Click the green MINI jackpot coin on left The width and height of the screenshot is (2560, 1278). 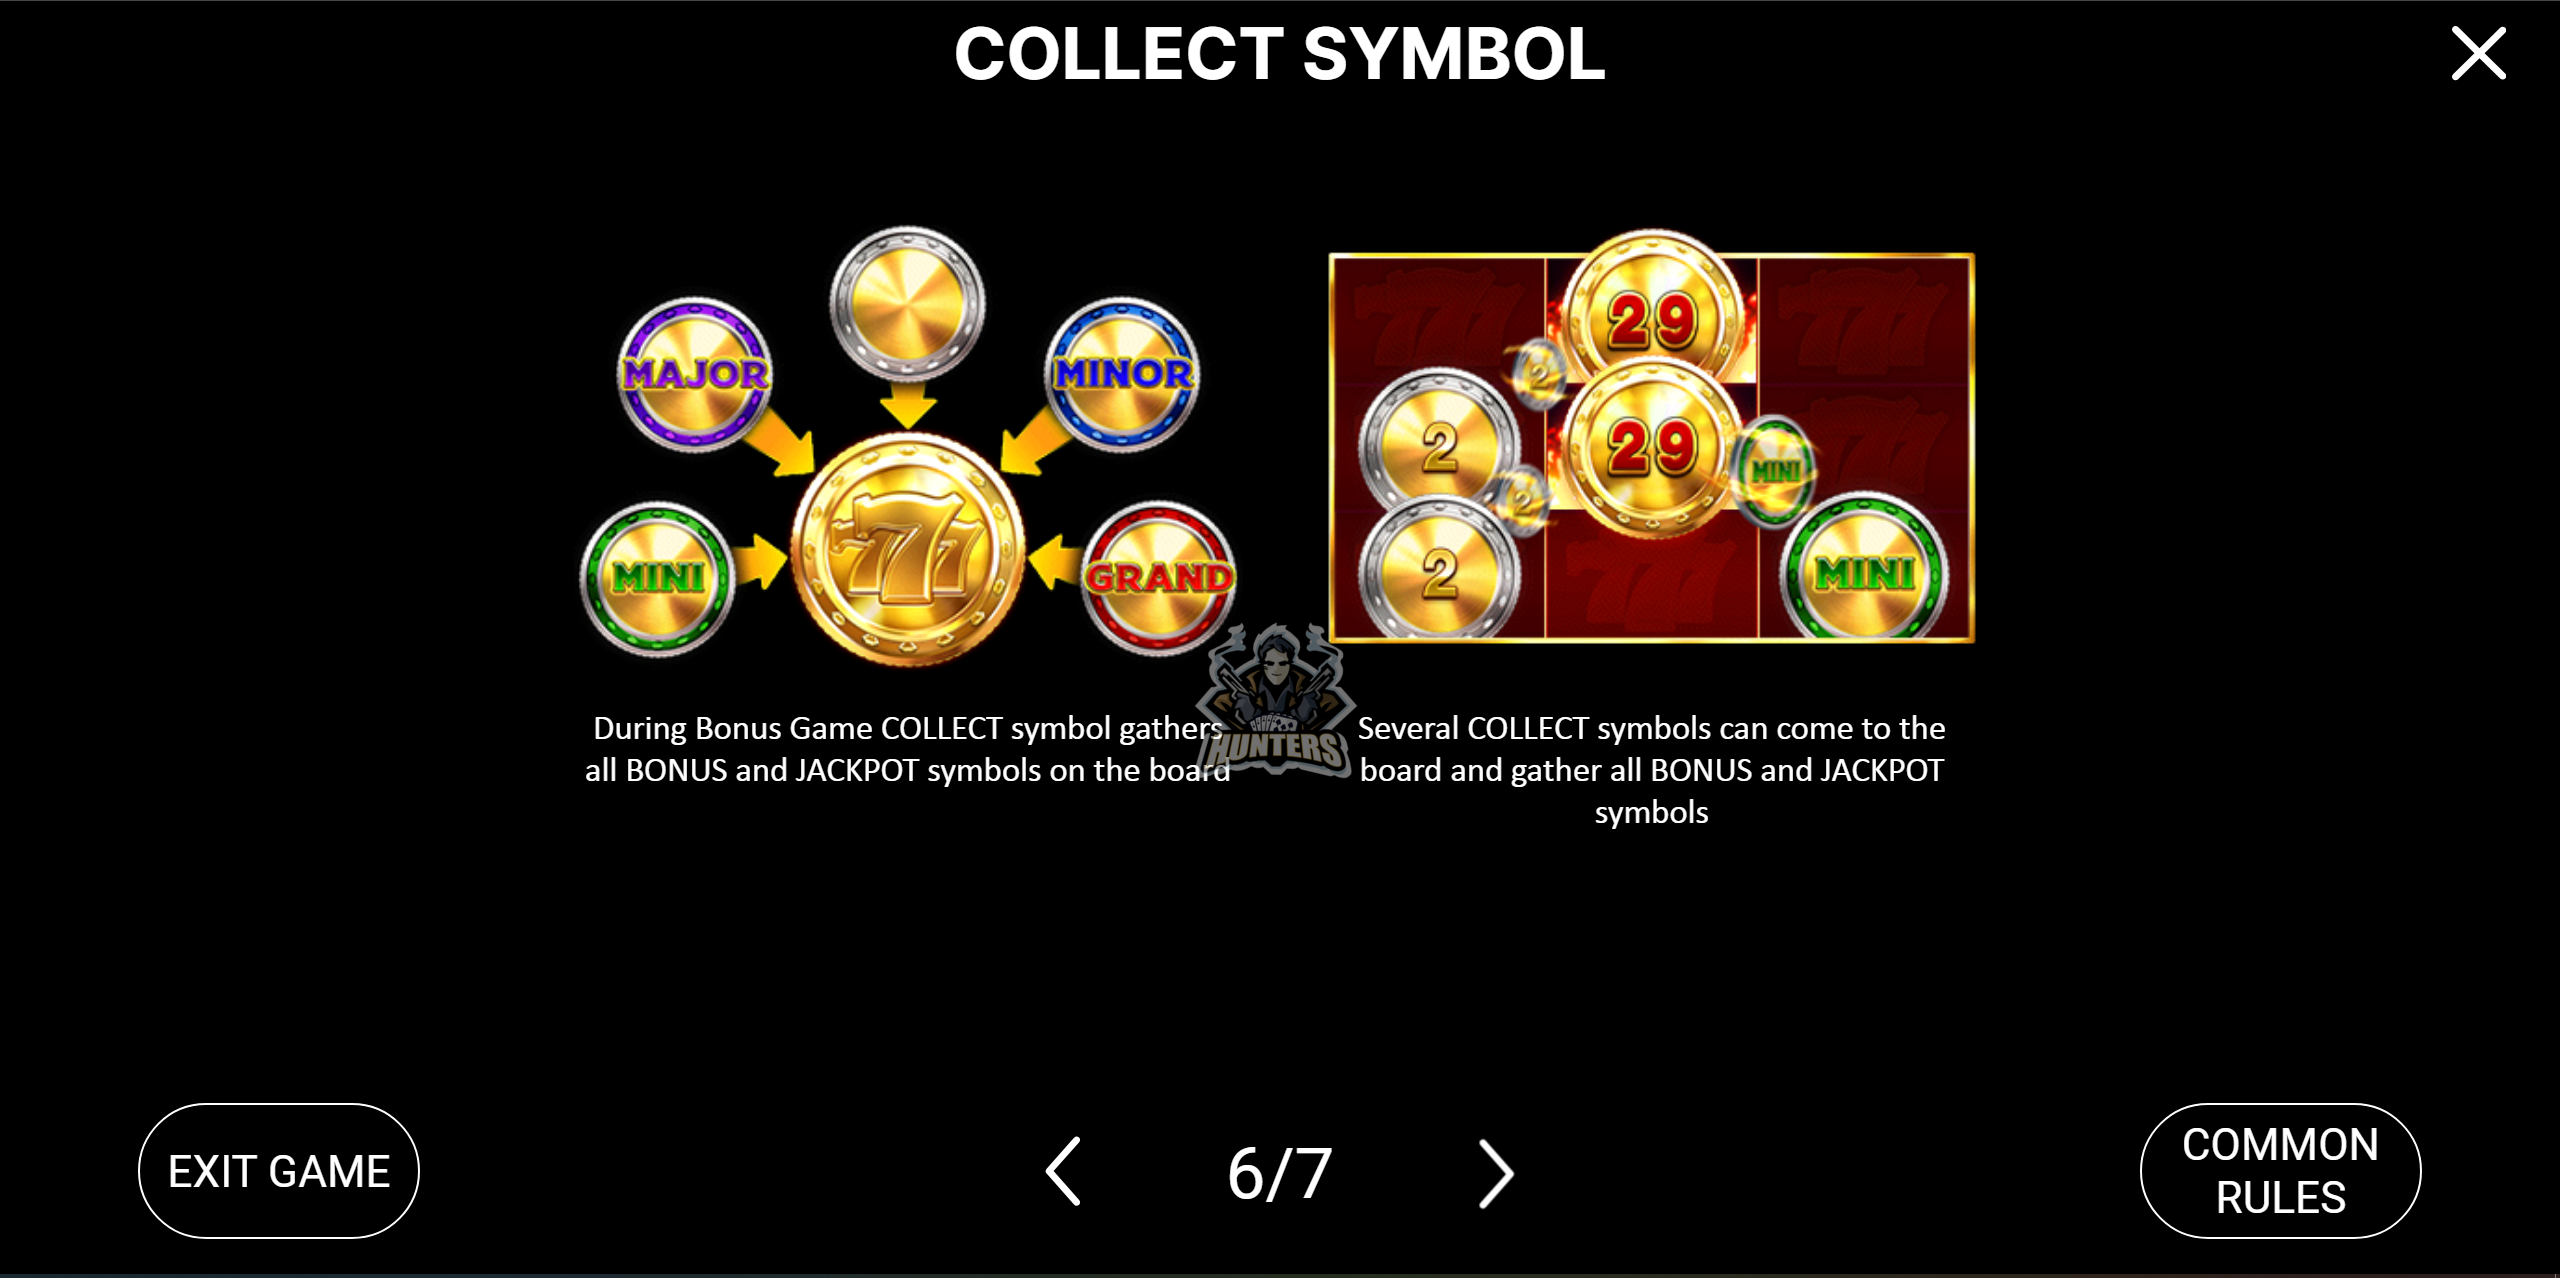tap(658, 578)
